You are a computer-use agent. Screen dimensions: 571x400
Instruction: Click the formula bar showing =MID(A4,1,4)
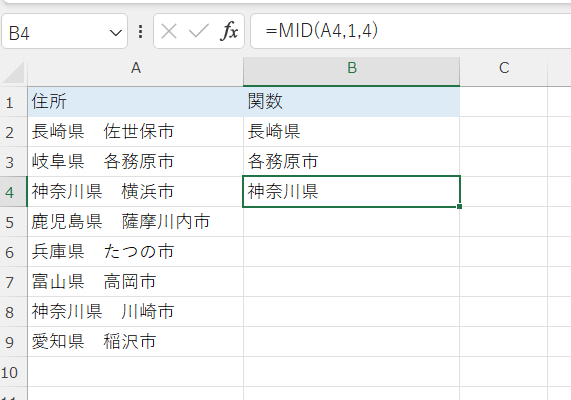pyautogui.click(x=411, y=31)
